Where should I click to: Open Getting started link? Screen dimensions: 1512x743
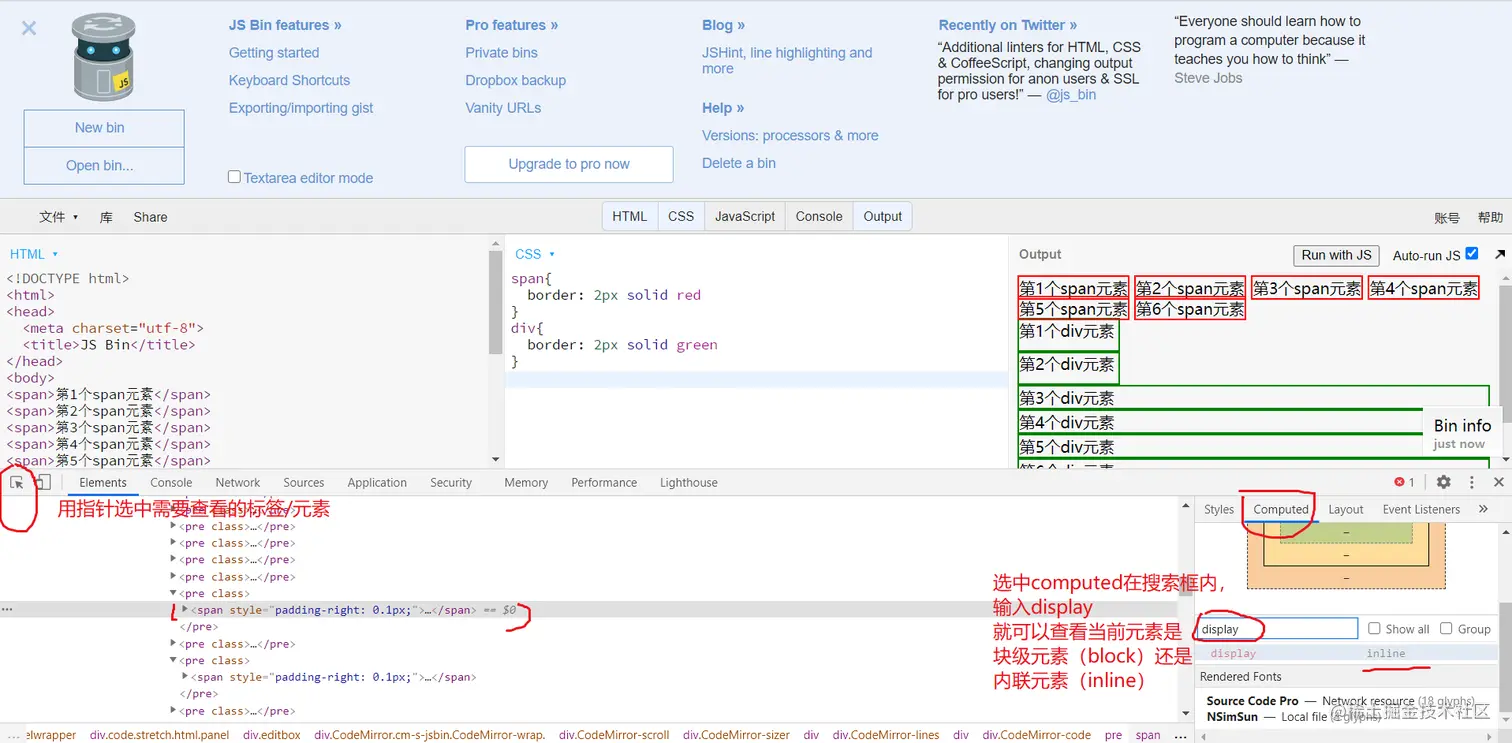274,53
